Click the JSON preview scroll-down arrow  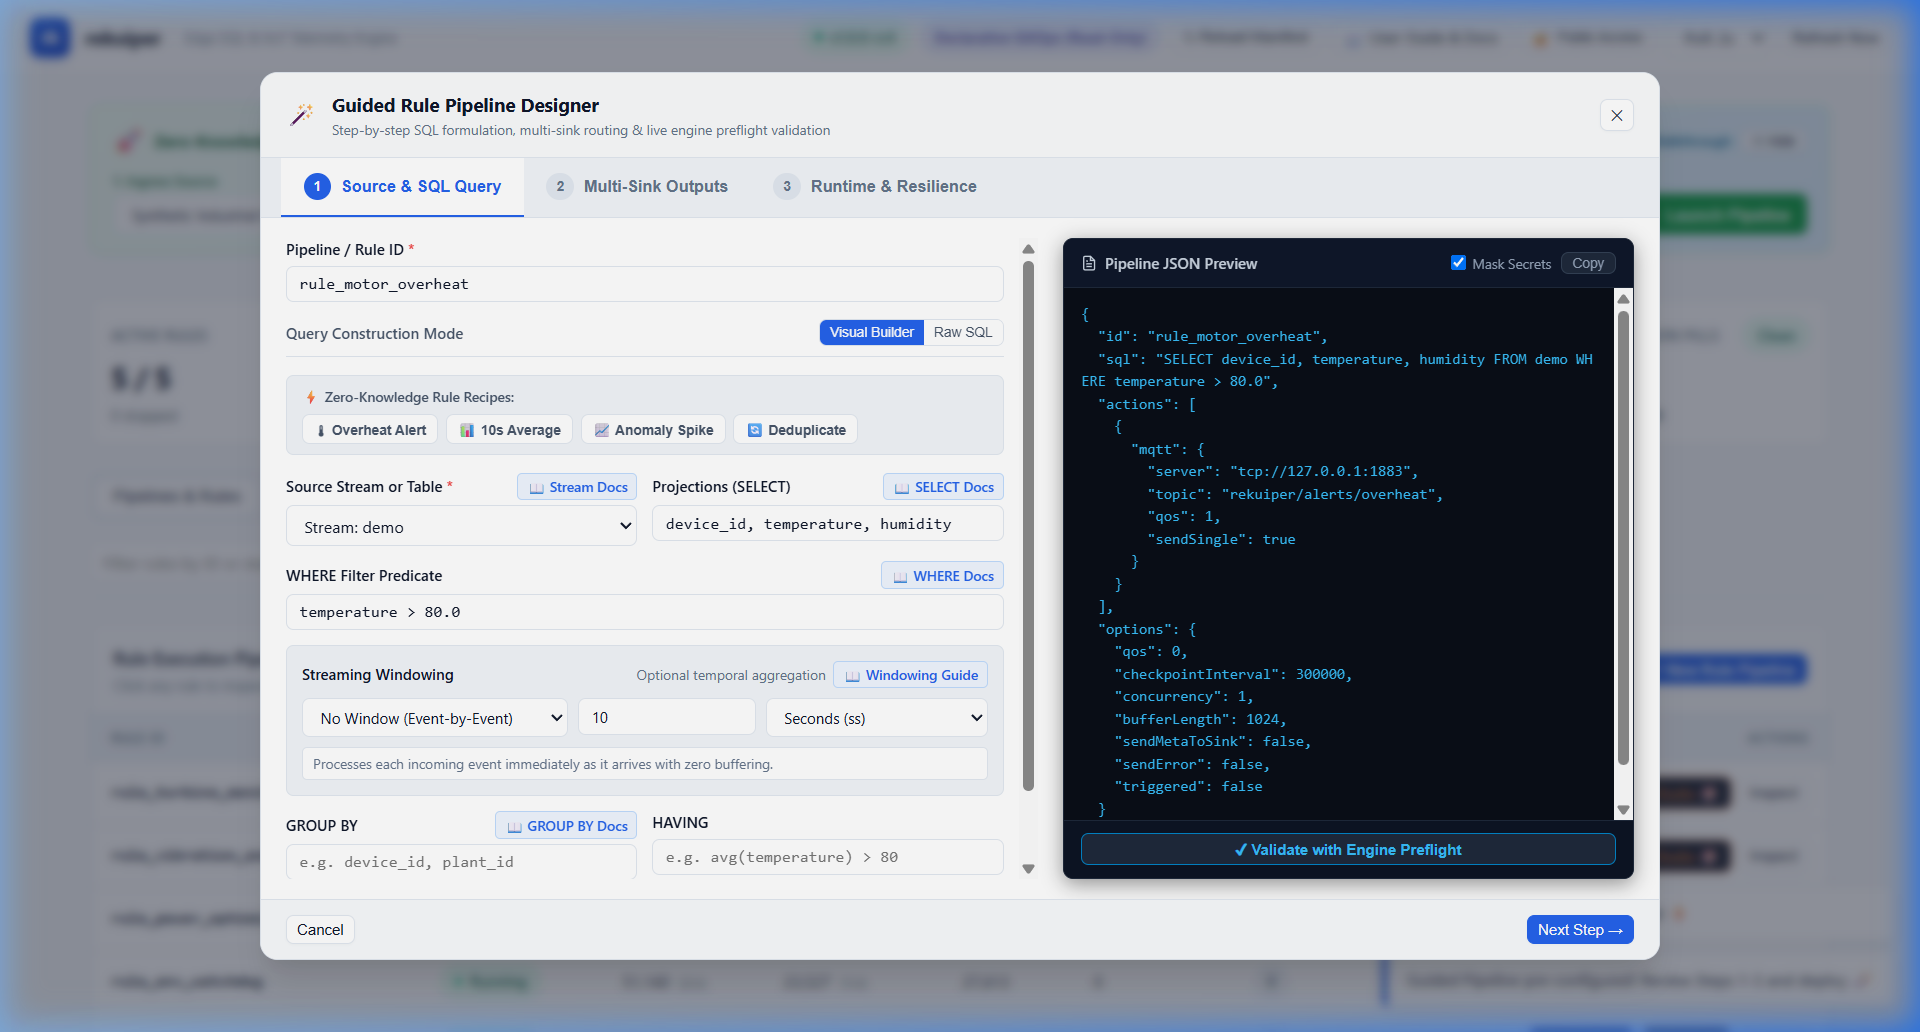[1623, 809]
